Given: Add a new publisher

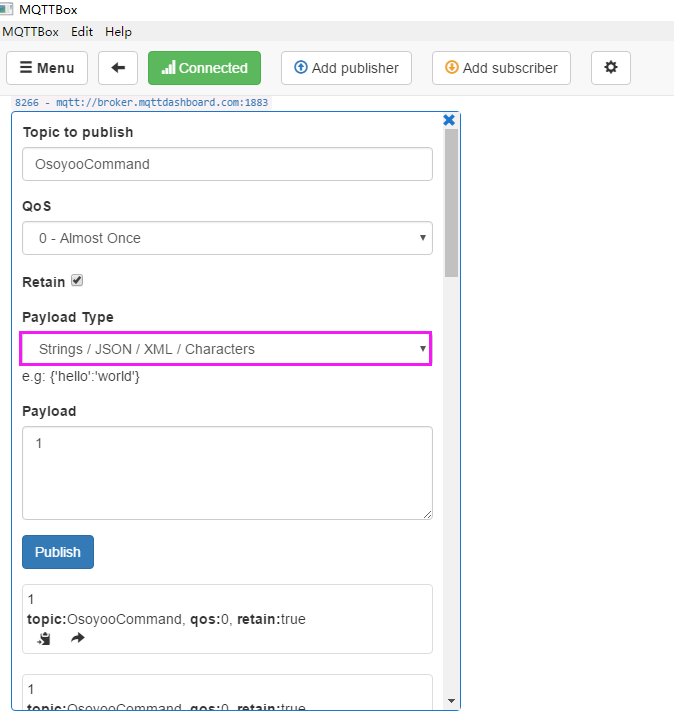Looking at the screenshot, I should pyautogui.click(x=346, y=68).
